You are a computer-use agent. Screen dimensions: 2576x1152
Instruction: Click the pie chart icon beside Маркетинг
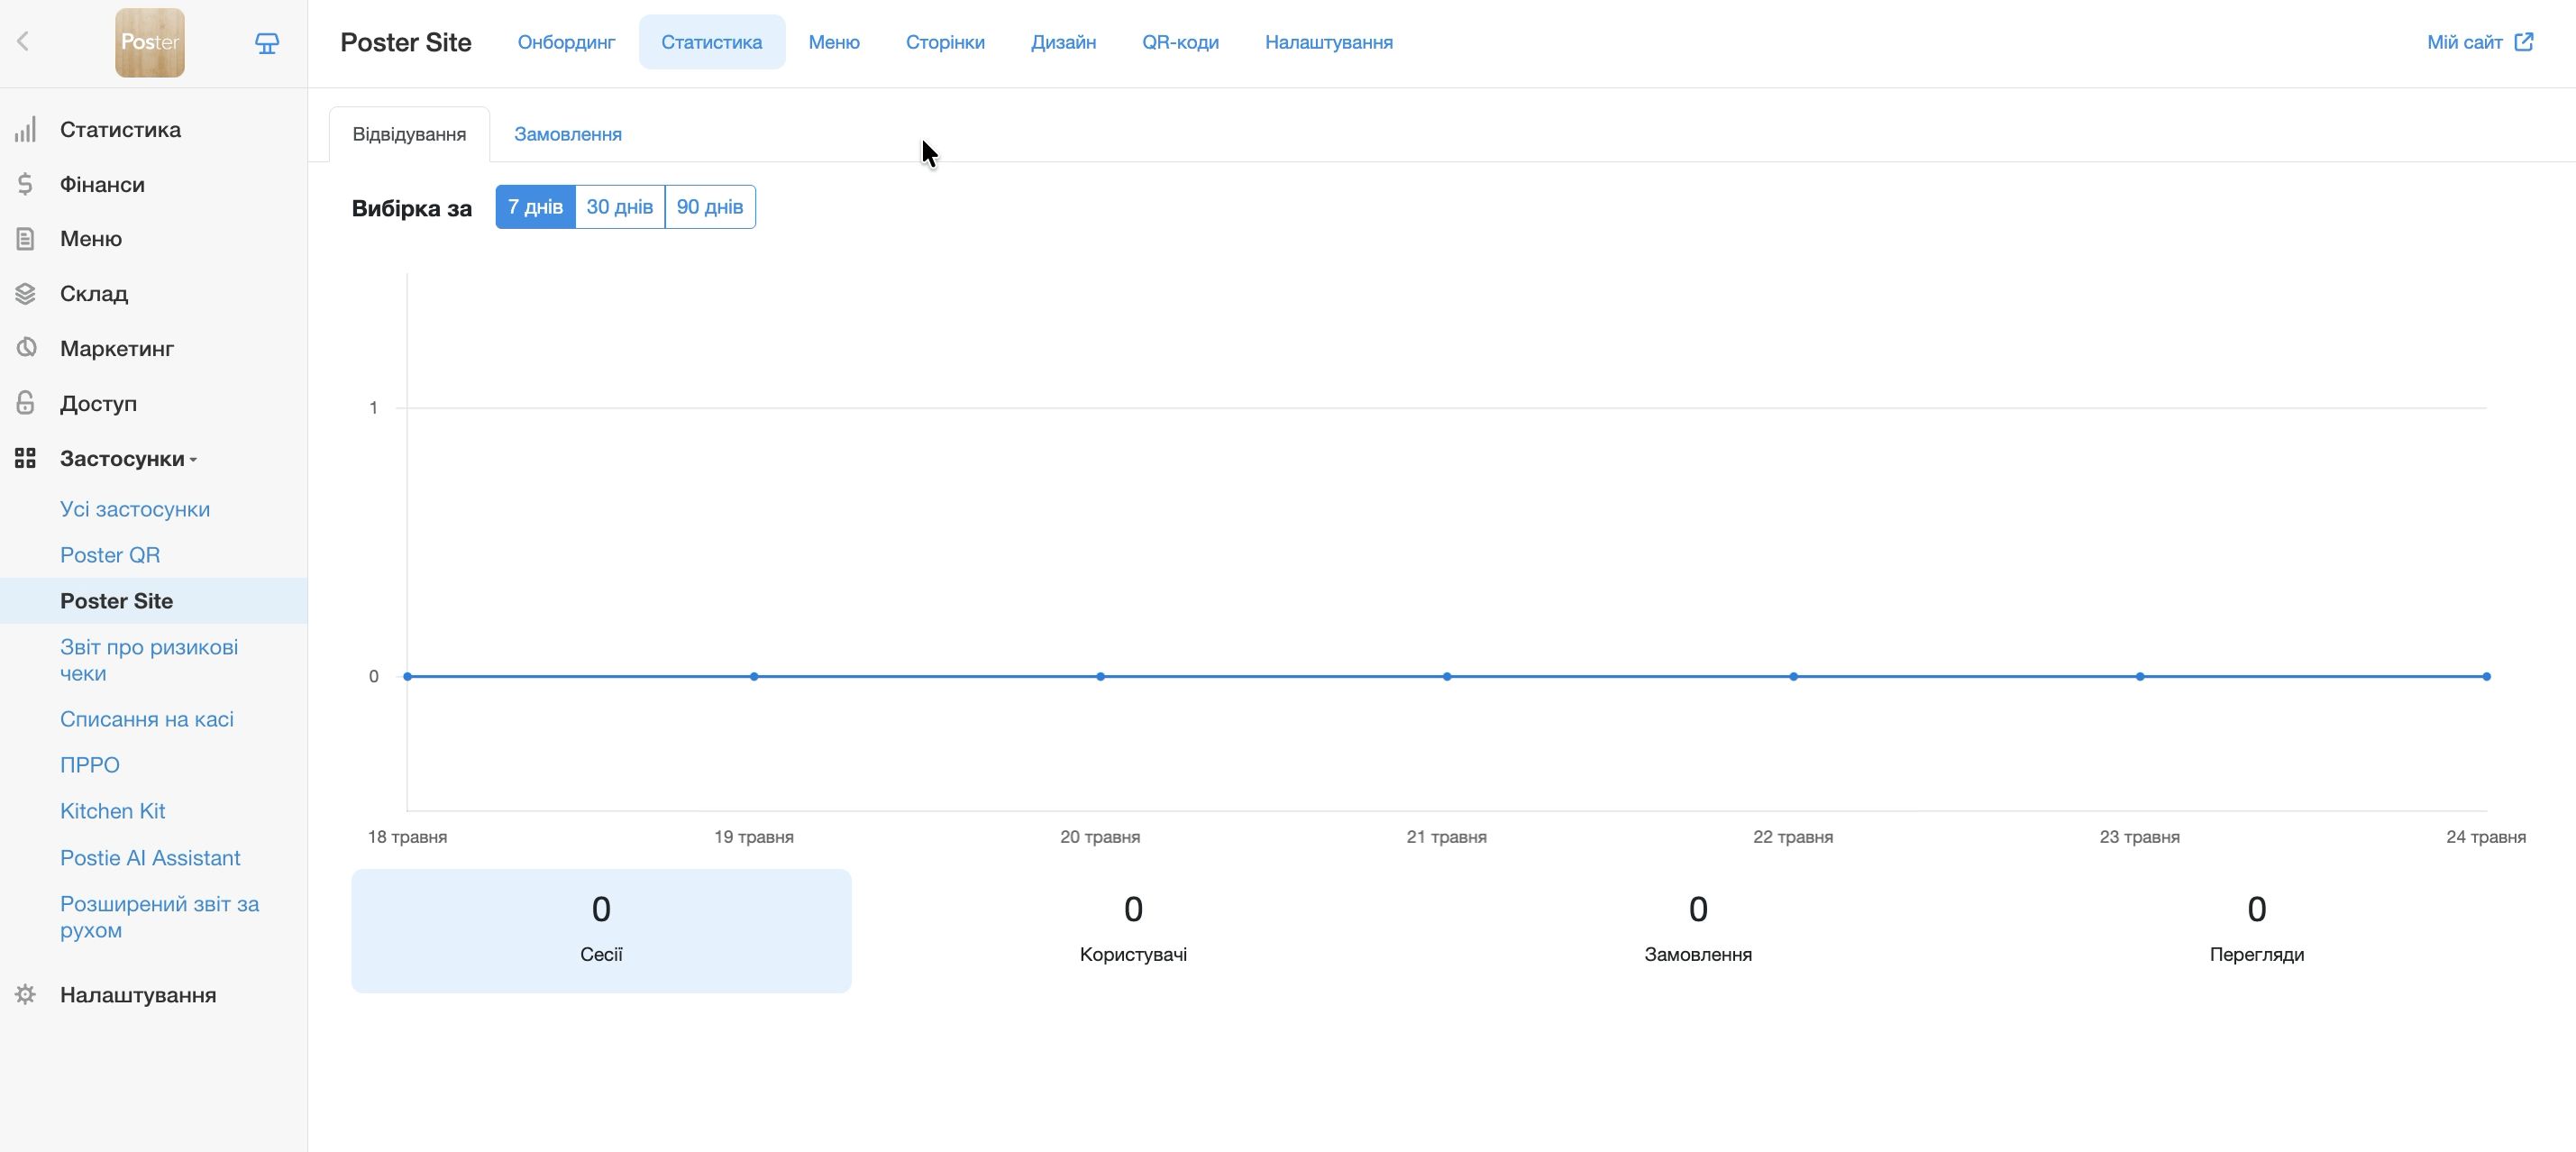[25, 348]
